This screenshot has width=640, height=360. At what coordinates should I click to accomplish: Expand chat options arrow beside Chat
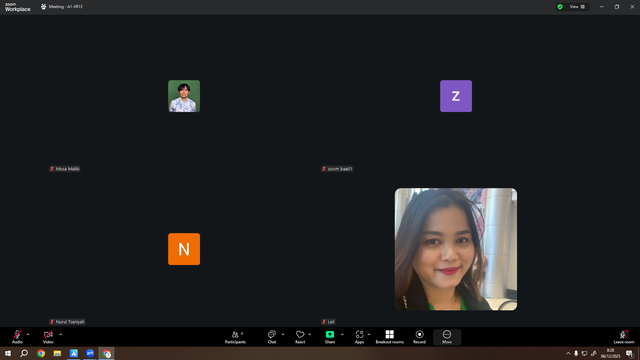283,334
